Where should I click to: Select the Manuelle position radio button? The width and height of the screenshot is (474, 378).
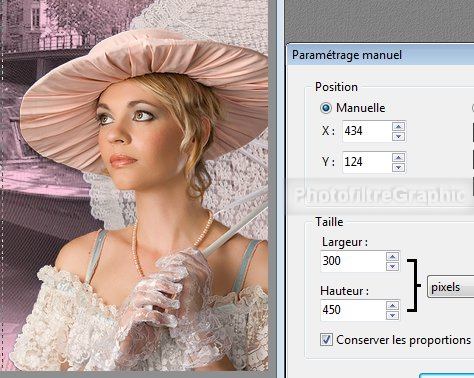point(325,108)
